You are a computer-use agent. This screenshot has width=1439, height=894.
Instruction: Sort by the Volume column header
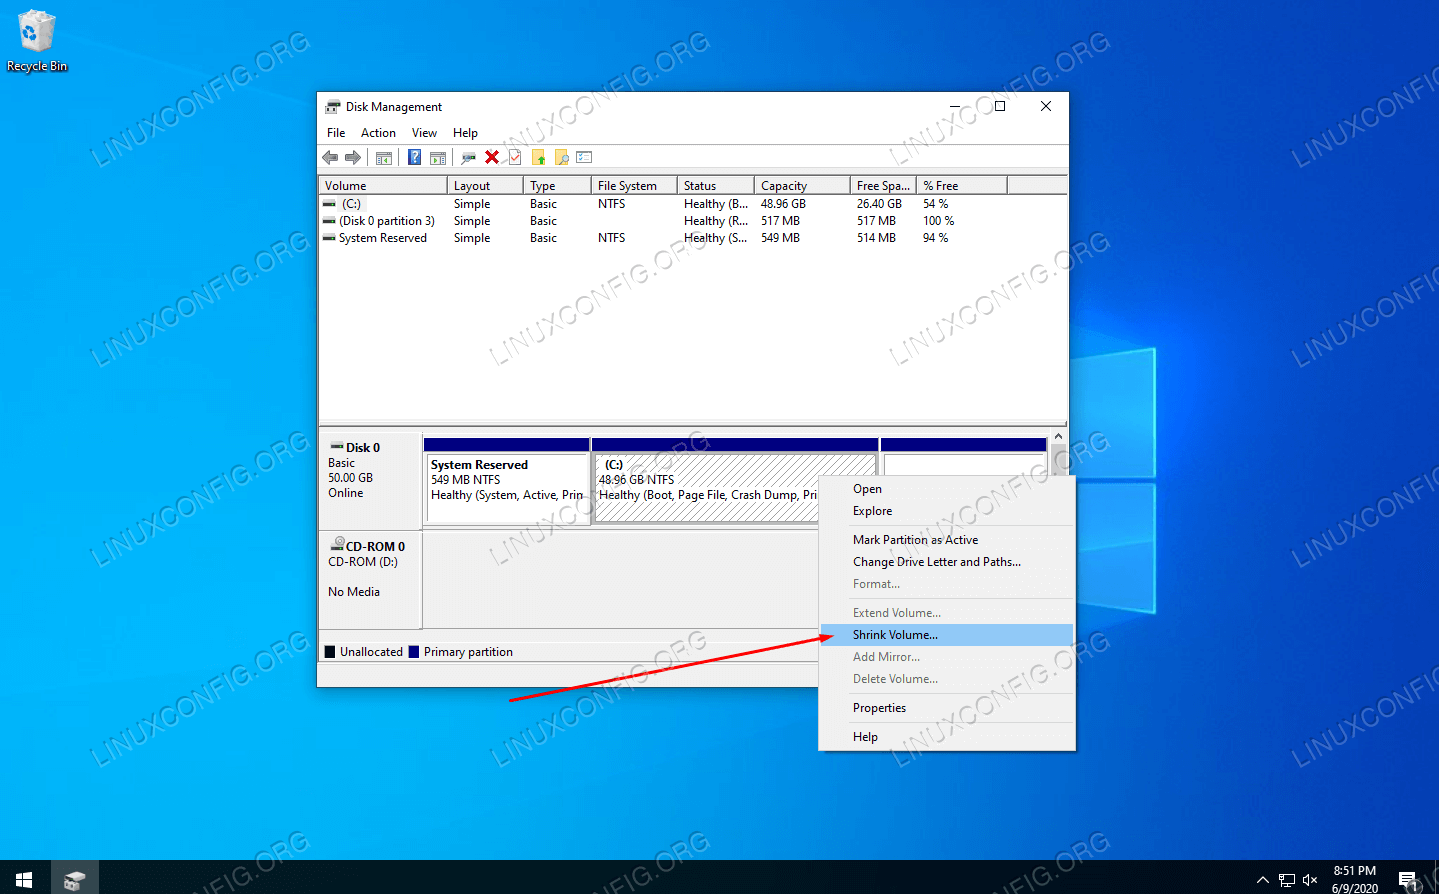pos(383,186)
